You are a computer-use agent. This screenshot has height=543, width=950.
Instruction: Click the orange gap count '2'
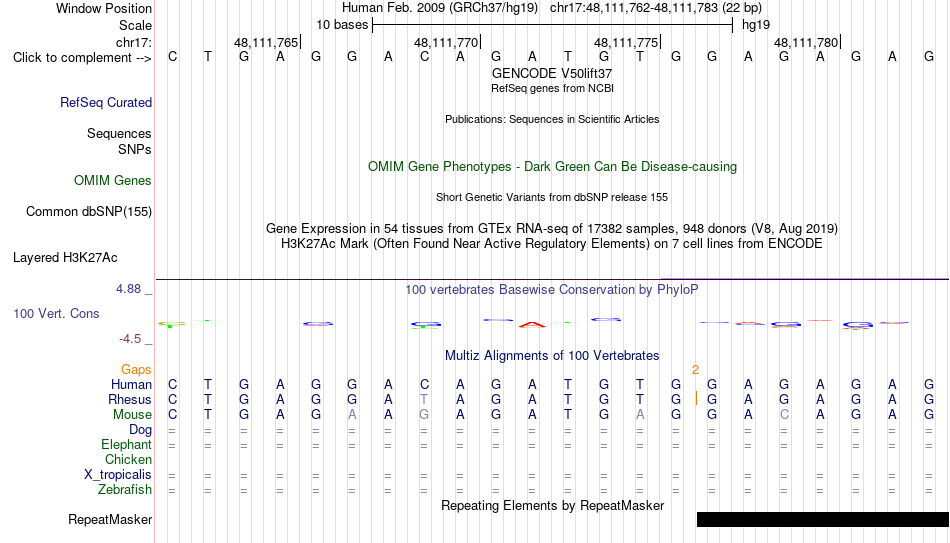(696, 370)
